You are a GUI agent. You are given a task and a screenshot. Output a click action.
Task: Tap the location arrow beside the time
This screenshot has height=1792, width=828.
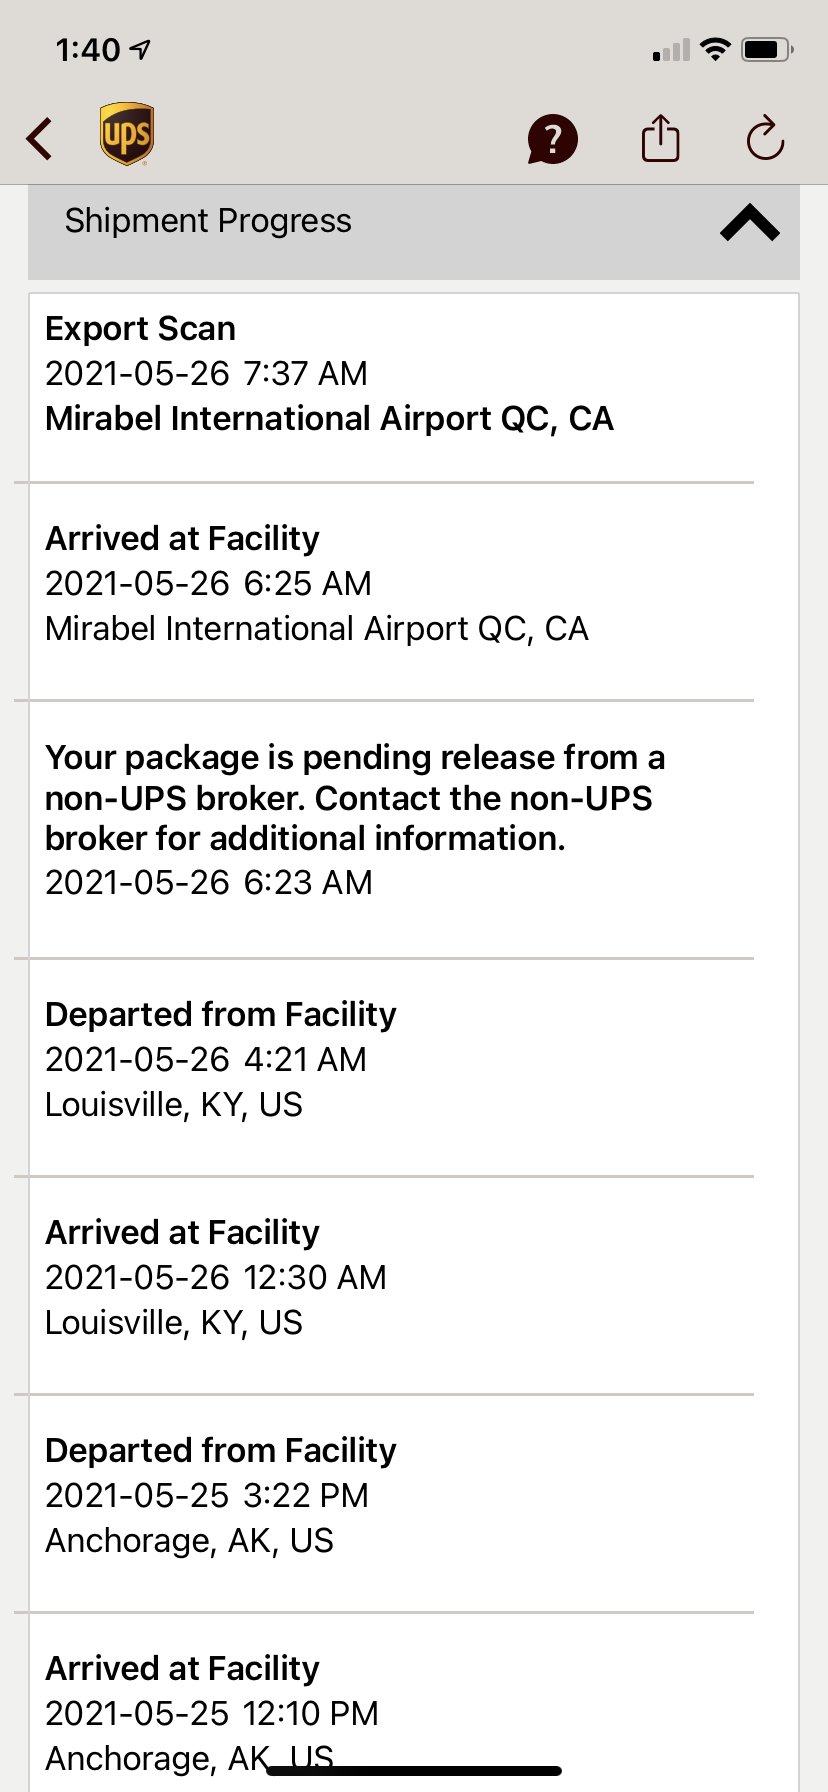141,49
